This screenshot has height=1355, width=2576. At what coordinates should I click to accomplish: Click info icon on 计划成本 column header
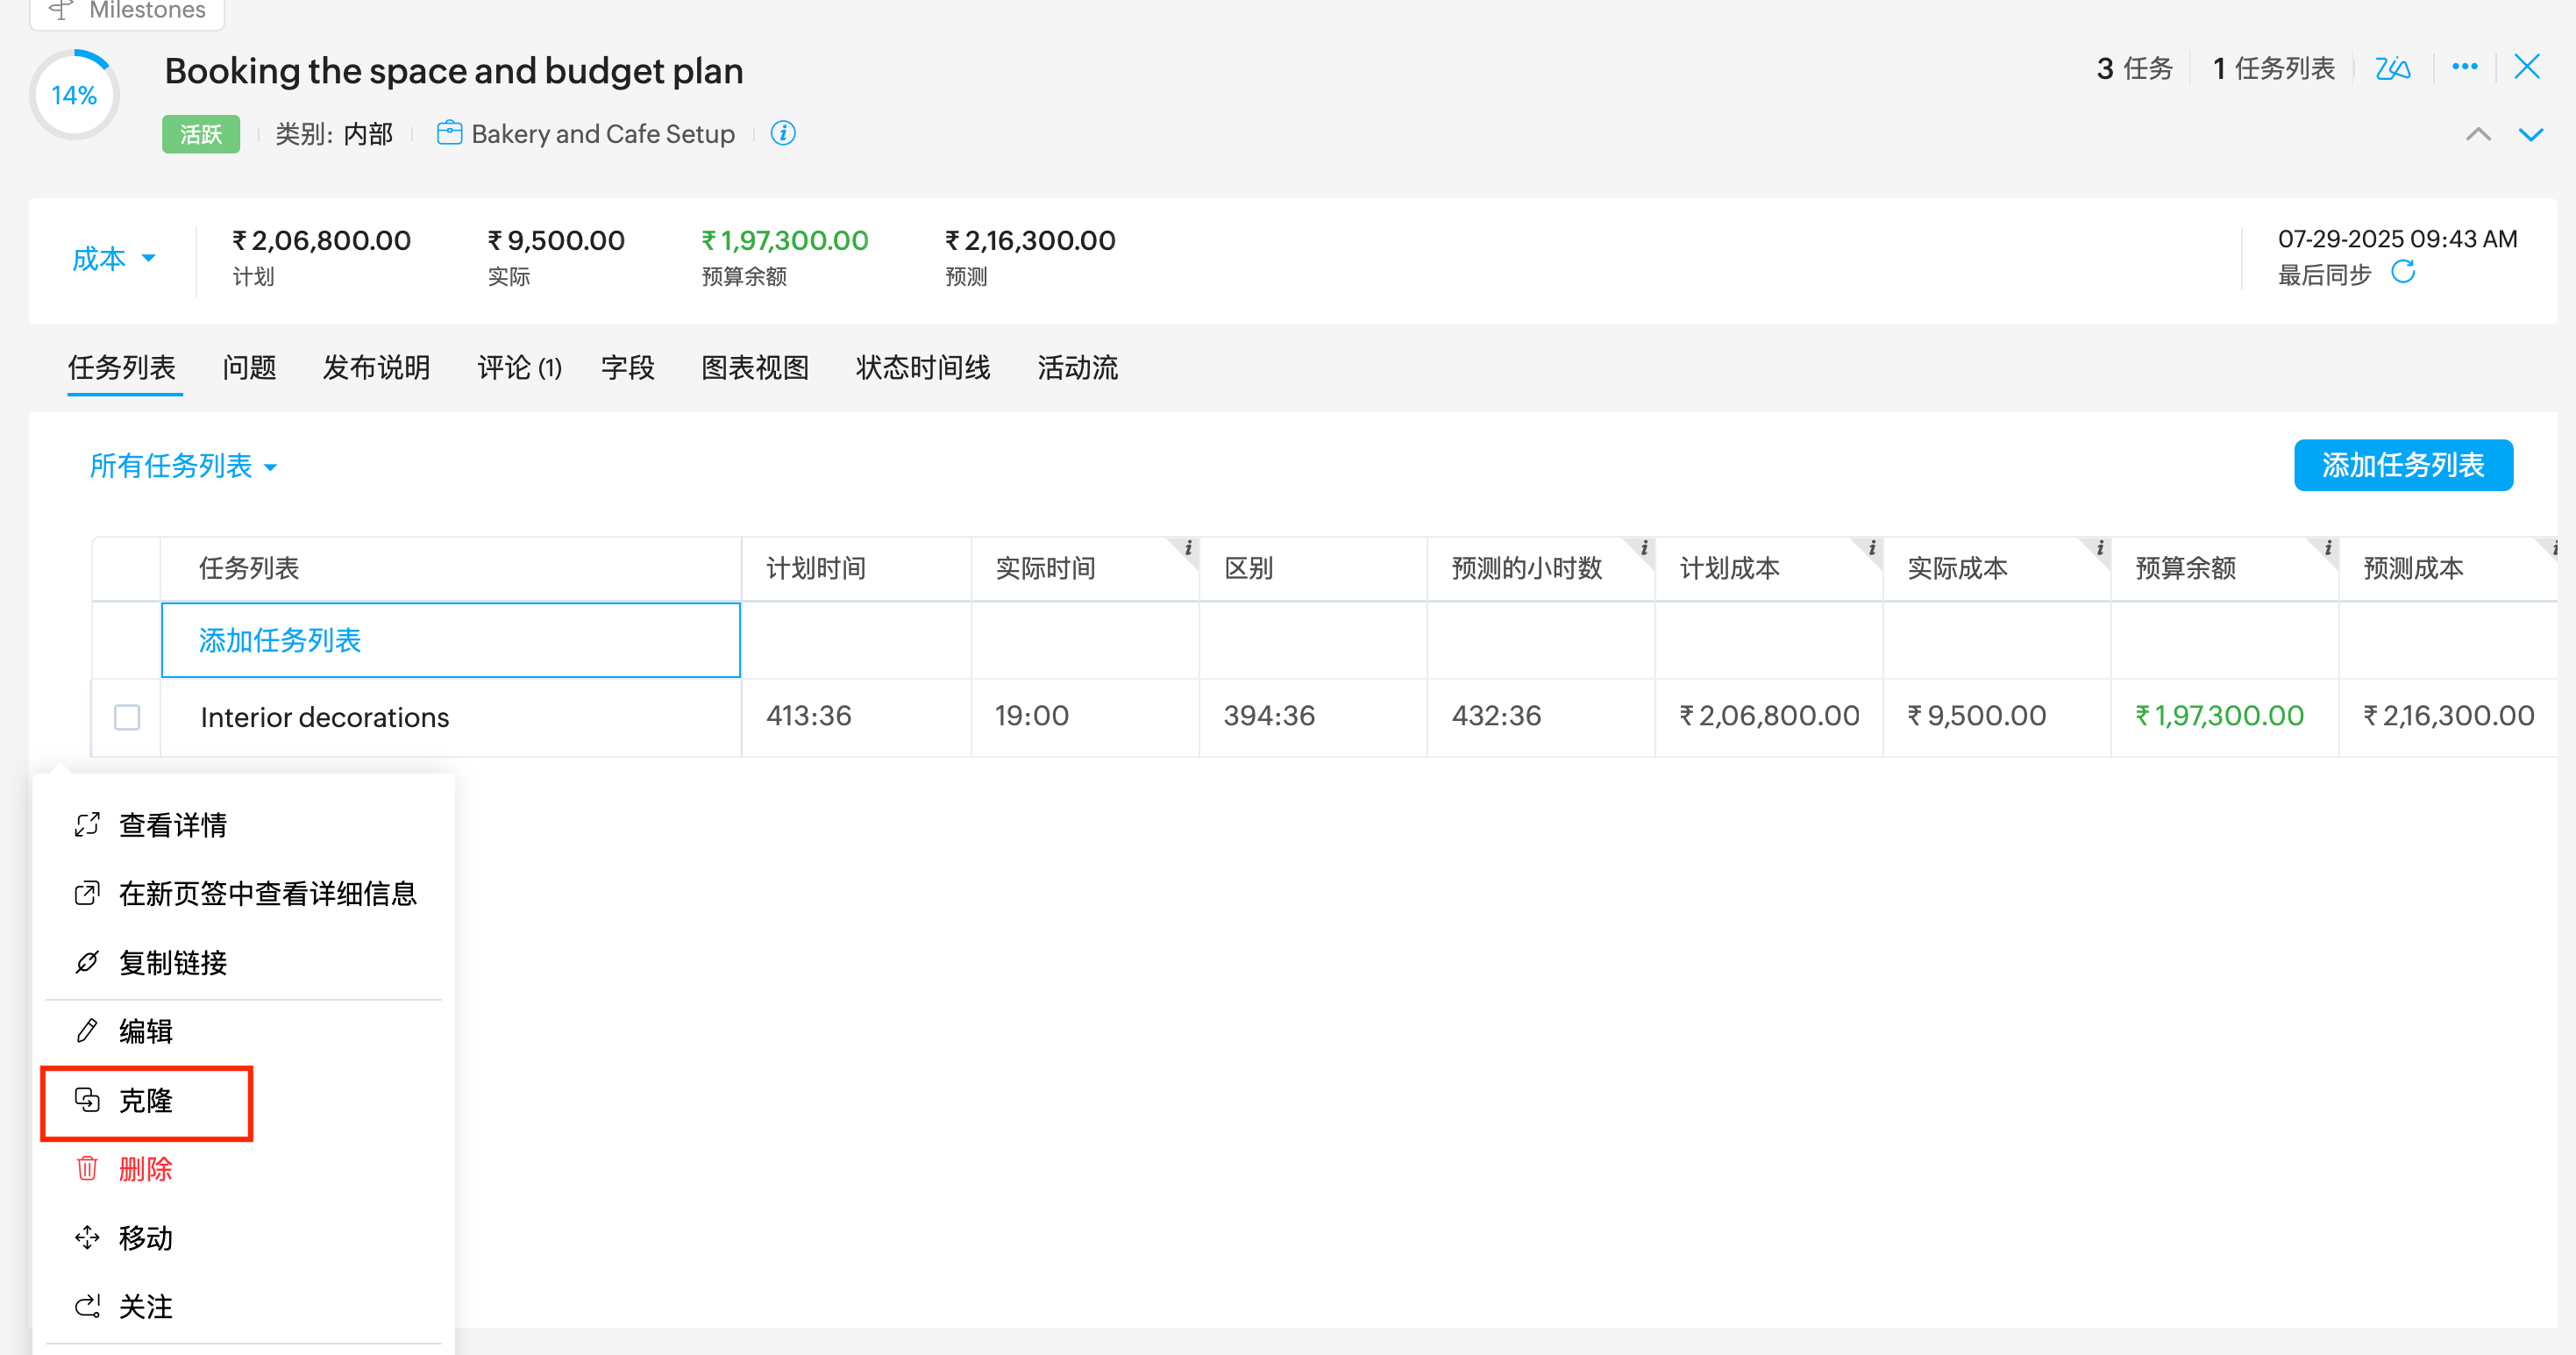point(1871,548)
